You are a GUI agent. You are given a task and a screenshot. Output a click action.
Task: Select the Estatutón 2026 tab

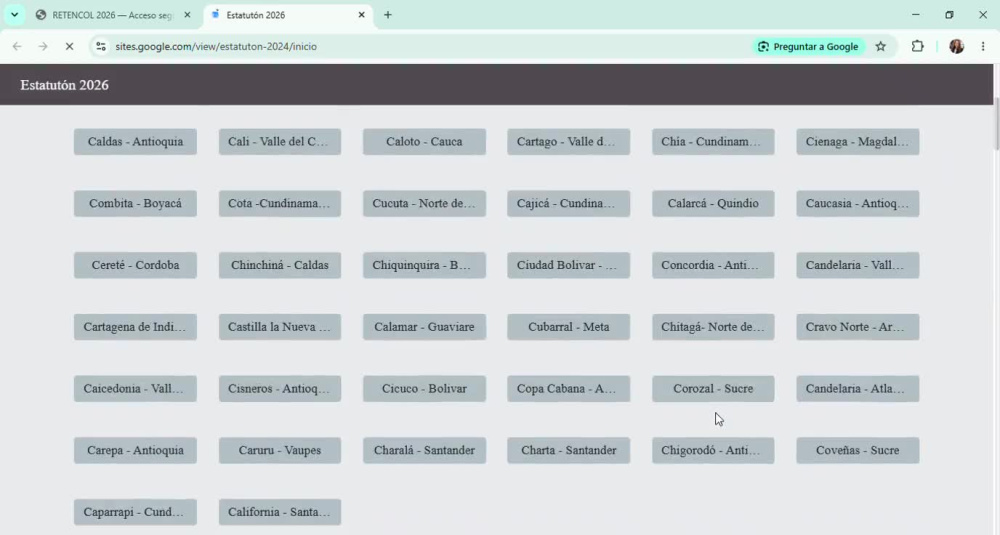288,15
